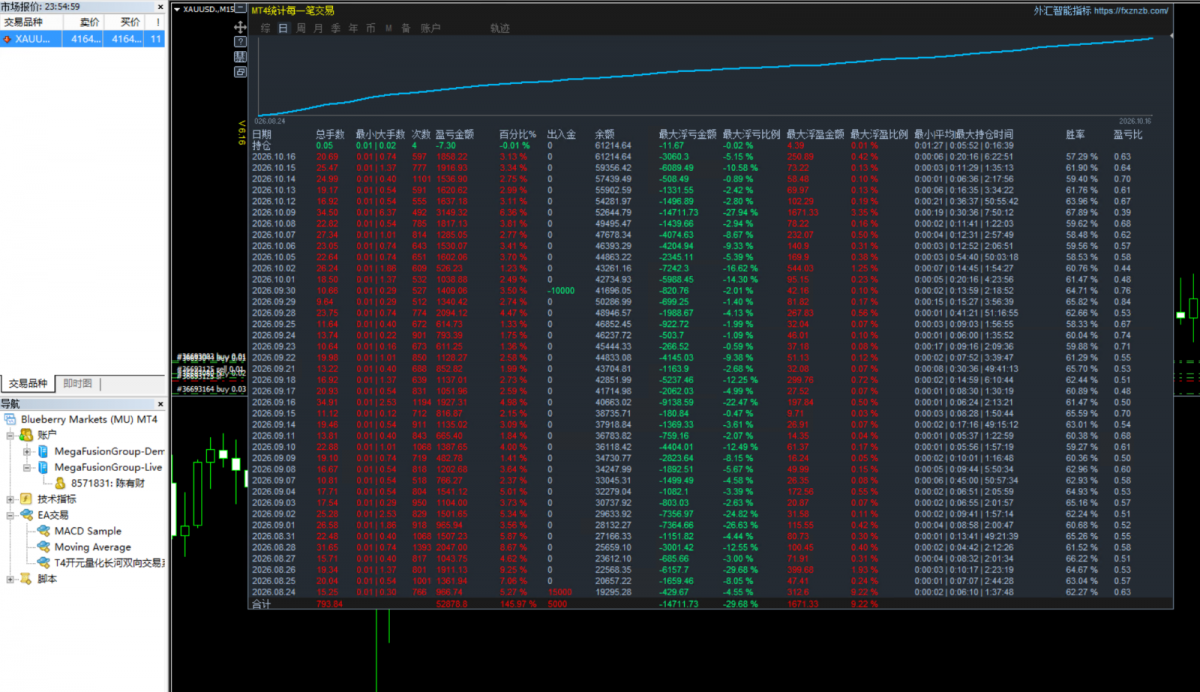Close the 导航 Navigator panel
Viewport: 1200px width, 692px height.
point(160,404)
